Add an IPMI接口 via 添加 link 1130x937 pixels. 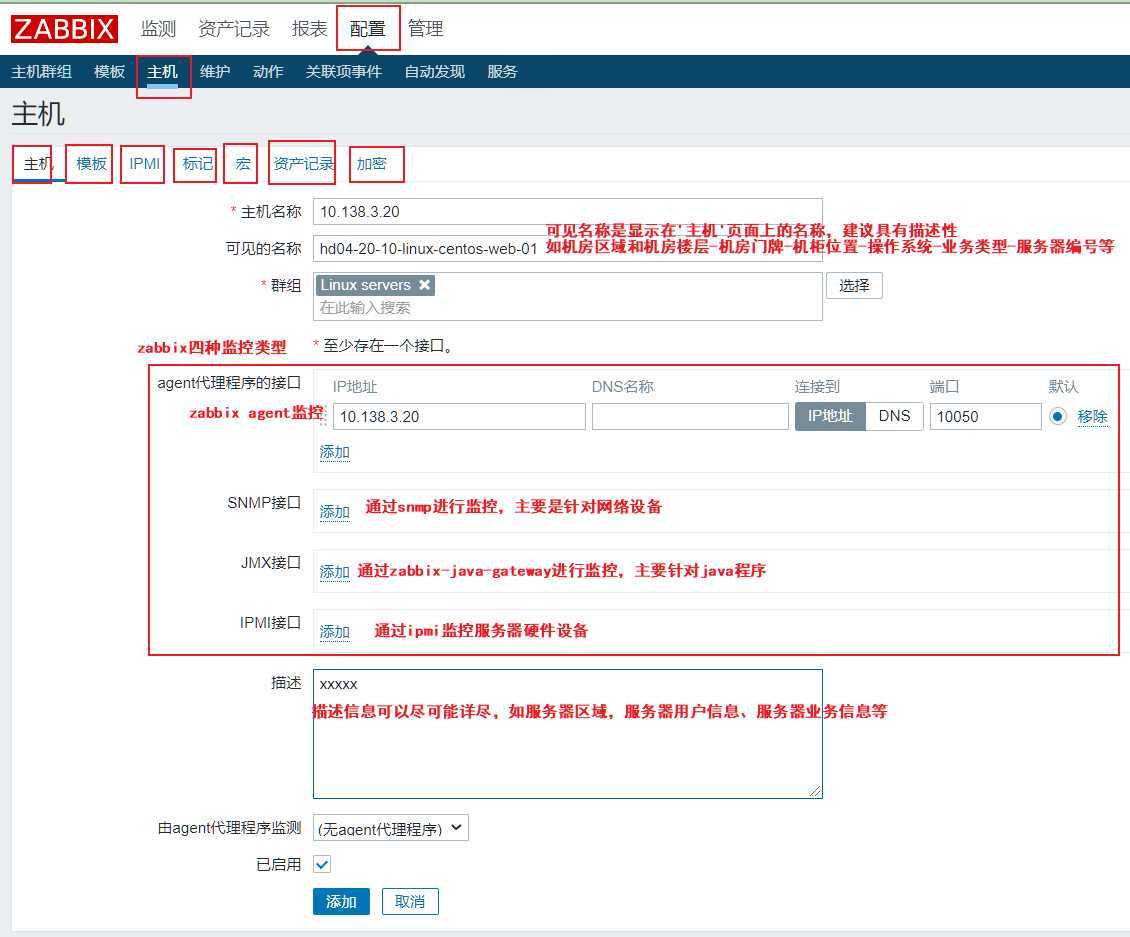(334, 632)
